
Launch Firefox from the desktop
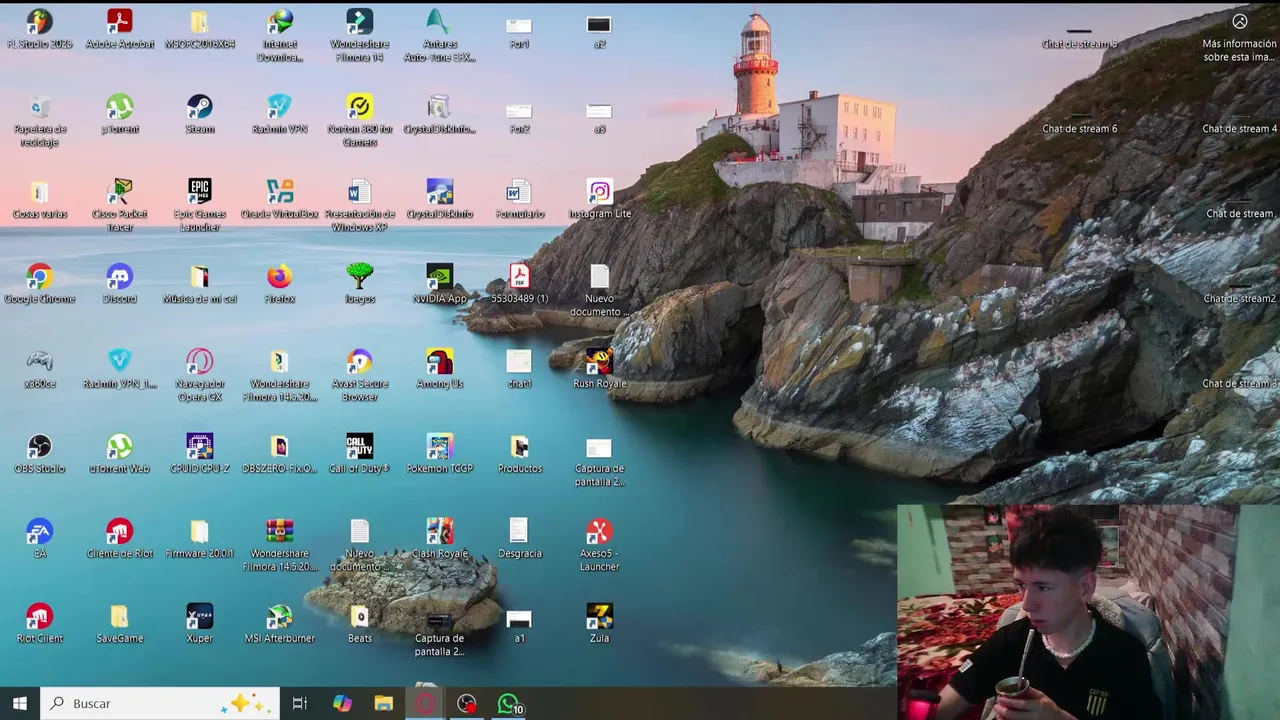(x=280, y=284)
